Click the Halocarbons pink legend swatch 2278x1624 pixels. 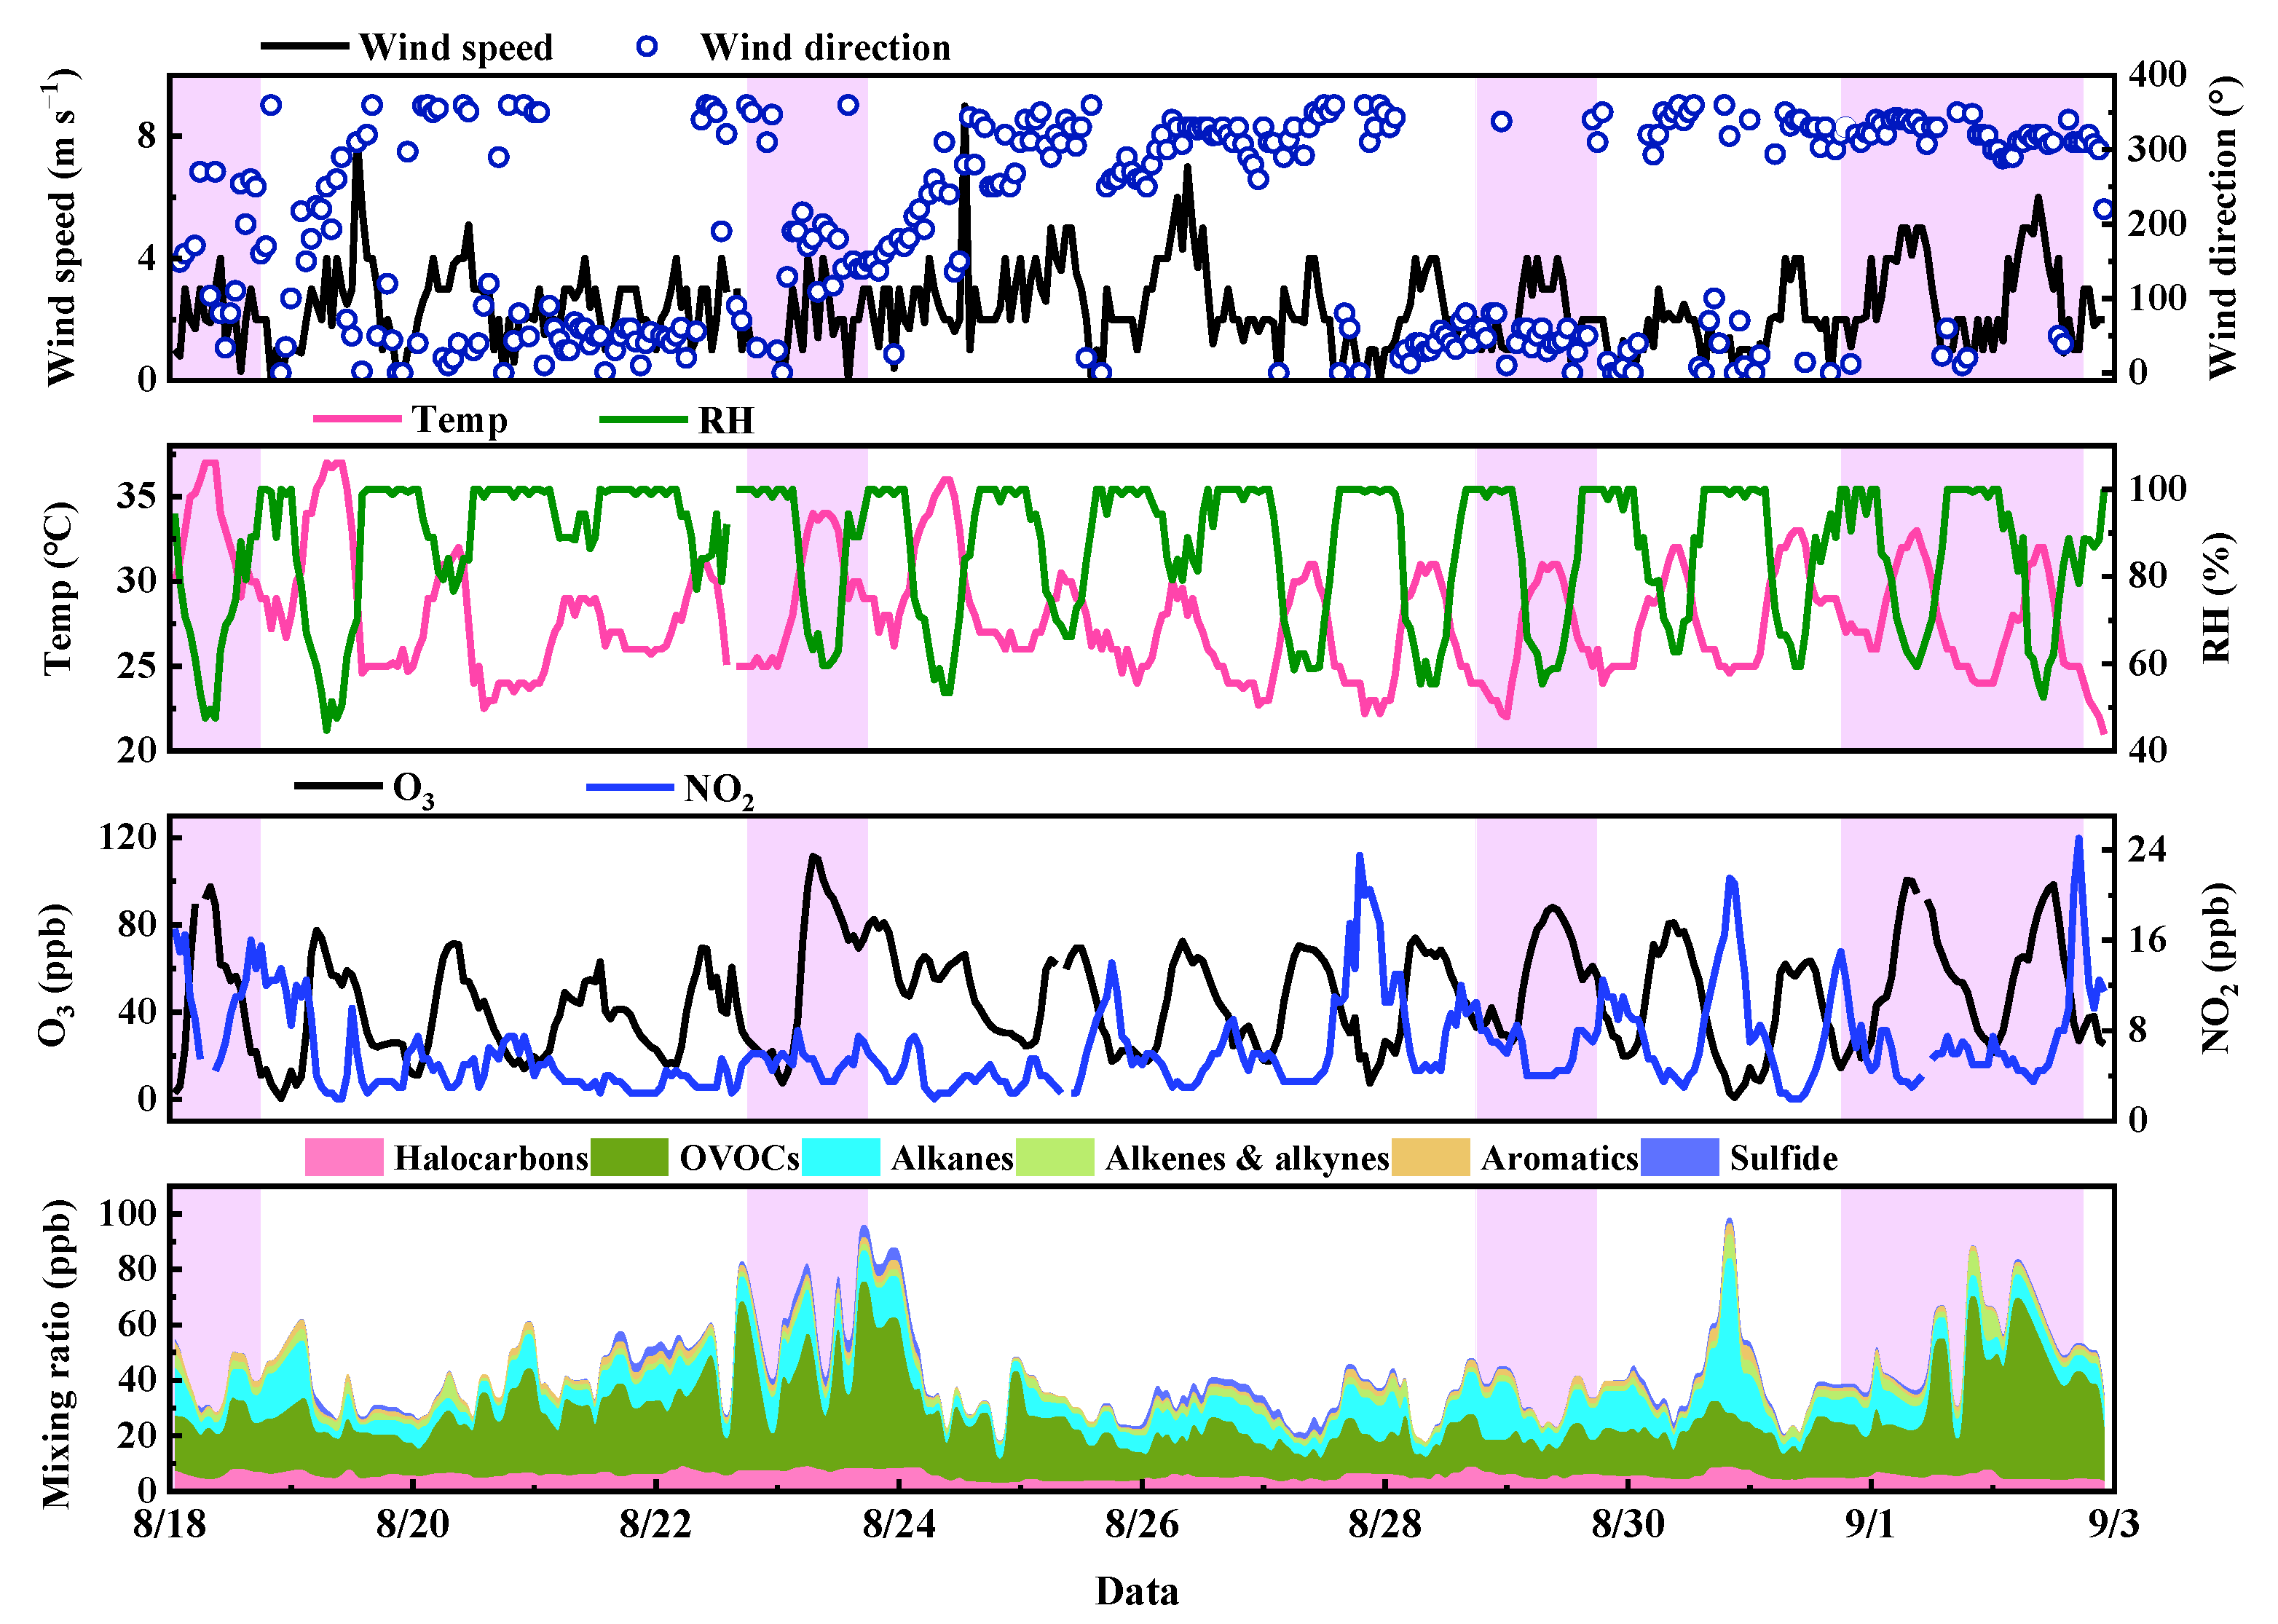pos(344,1157)
